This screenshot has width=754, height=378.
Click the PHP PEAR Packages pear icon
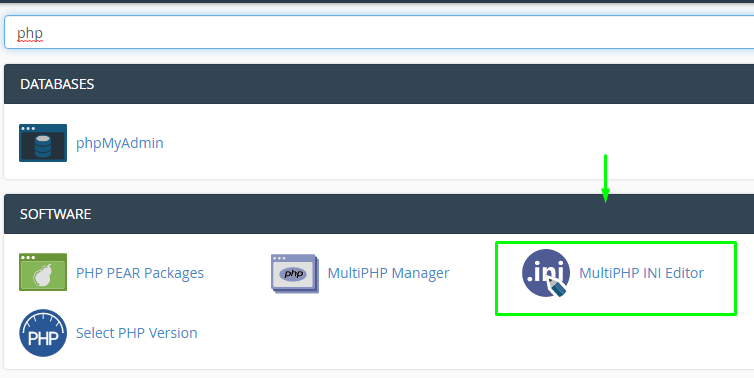point(43,272)
